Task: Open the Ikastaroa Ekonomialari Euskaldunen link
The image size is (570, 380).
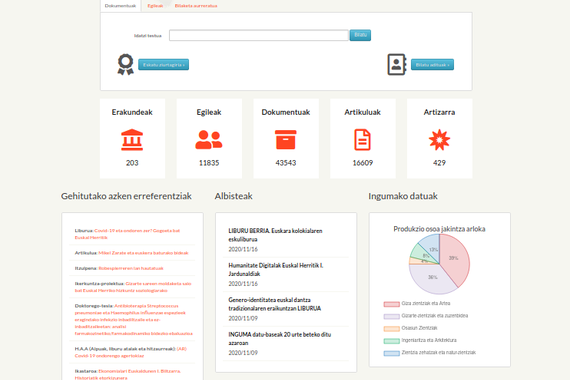Action: [128, 375]
